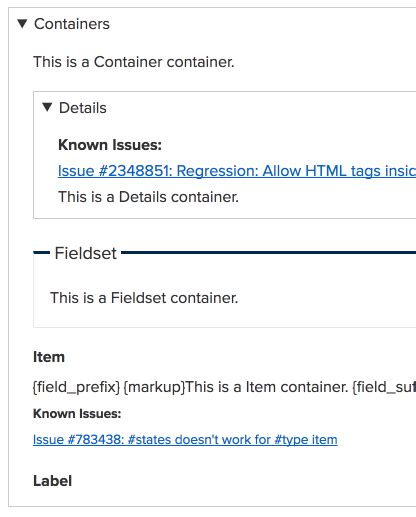The width and height of the screenshot is (416, 517).
Task: Click the 'This is a Details container' text
Action: pos(148,197)
